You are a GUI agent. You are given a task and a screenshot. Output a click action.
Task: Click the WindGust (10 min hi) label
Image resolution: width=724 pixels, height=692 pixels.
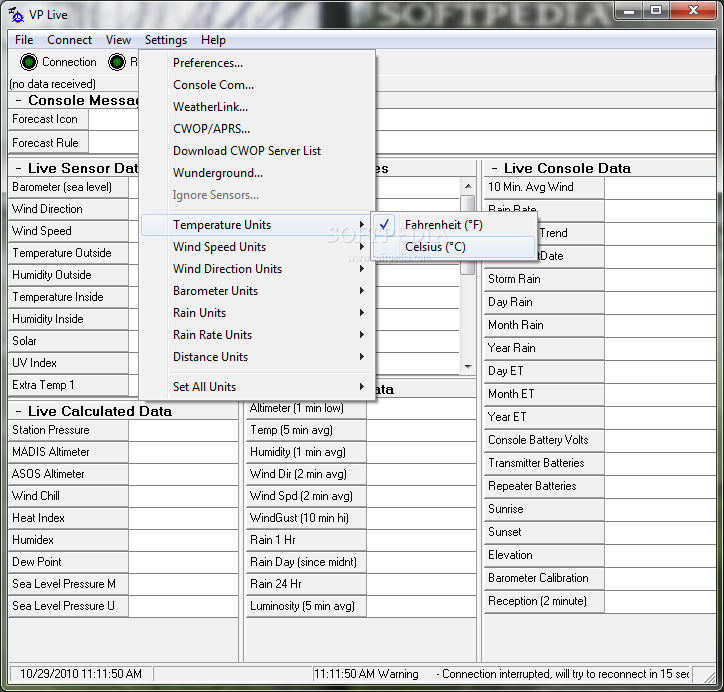[x=306, y=518]
